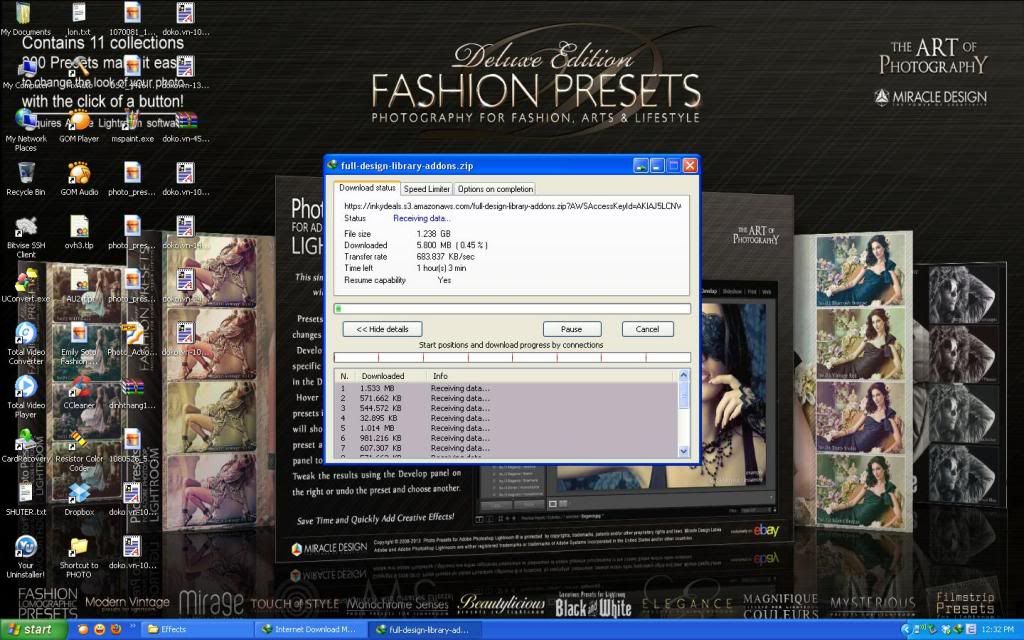Image resolution: width=1024 pixels, height=640 pixels.
Task: Select connection row 3 with 544.572 KB
Action: click(506, 408)
